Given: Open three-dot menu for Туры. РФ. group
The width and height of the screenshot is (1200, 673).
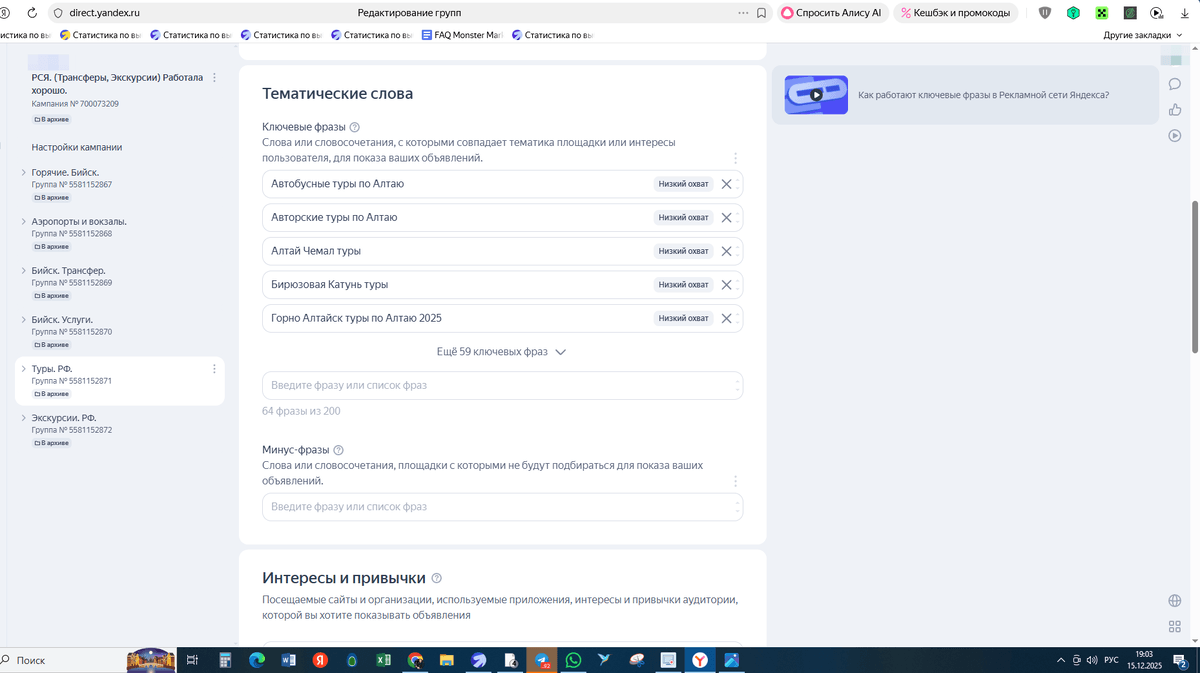Looking at the screenshot, I should coord(214,369).
